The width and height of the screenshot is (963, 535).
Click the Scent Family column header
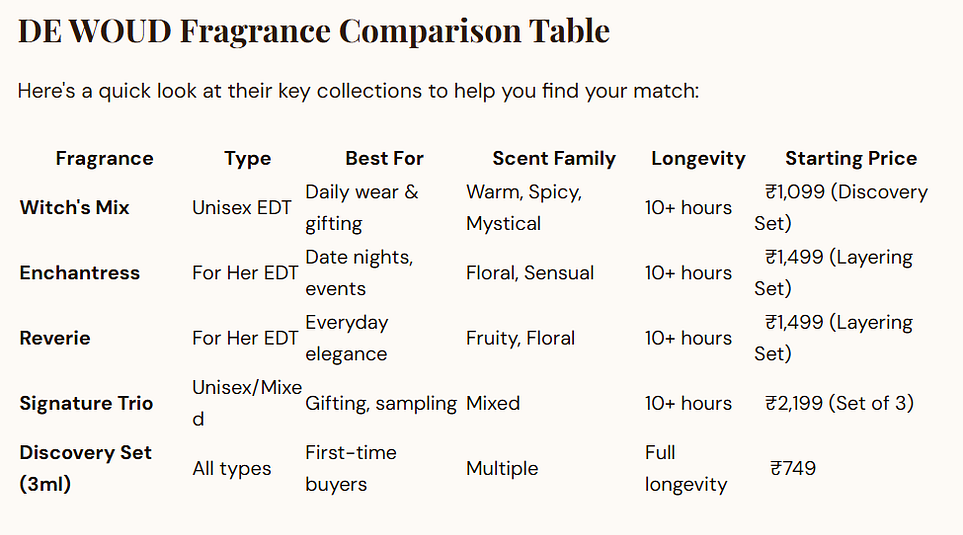coord(553,158)
